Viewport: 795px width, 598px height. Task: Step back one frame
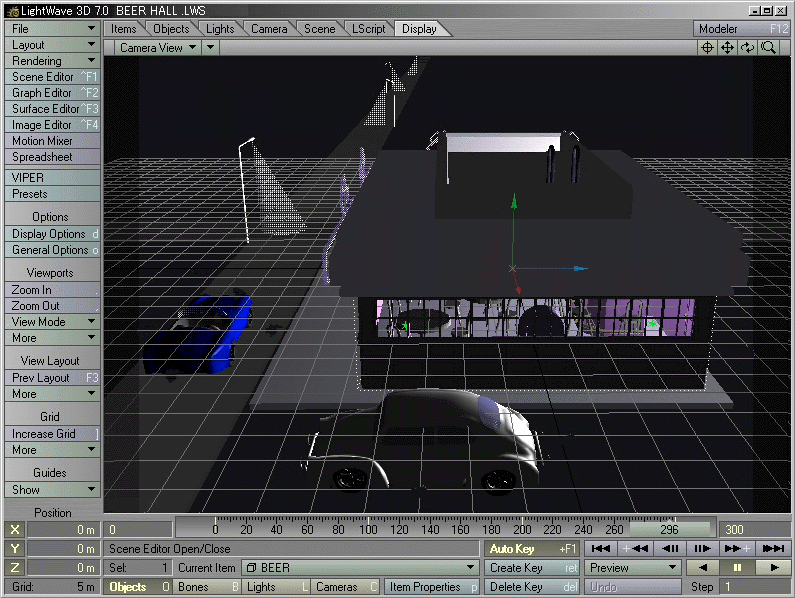[x=670, y=548]
